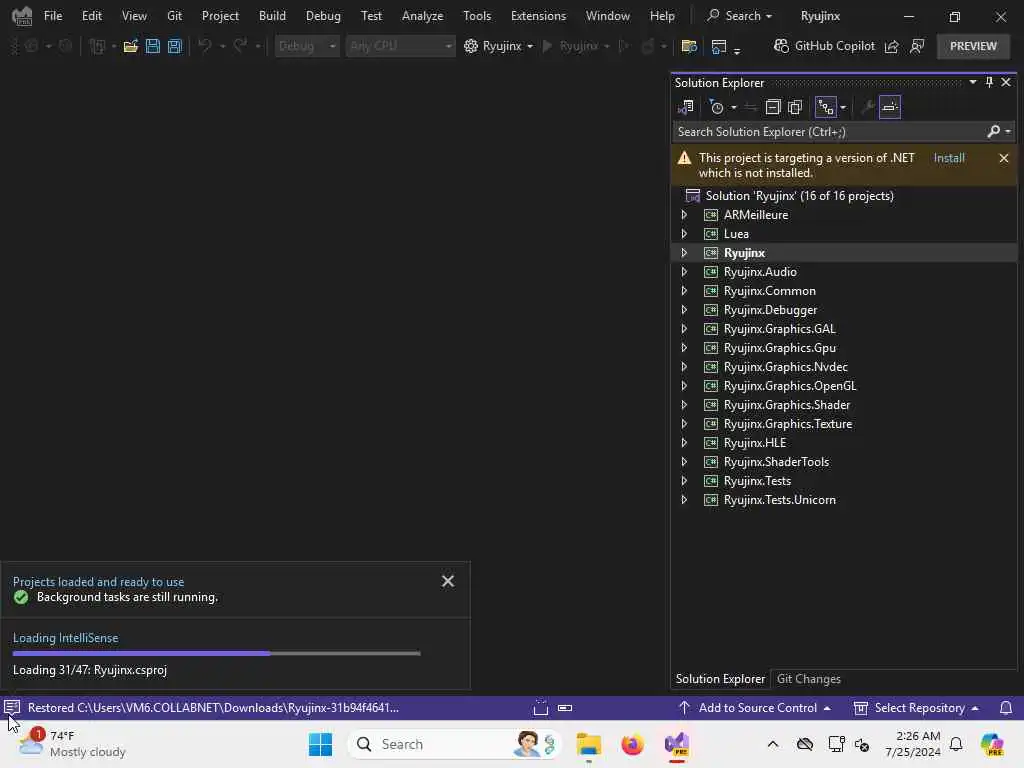Open the Build menu

point(272,16)
